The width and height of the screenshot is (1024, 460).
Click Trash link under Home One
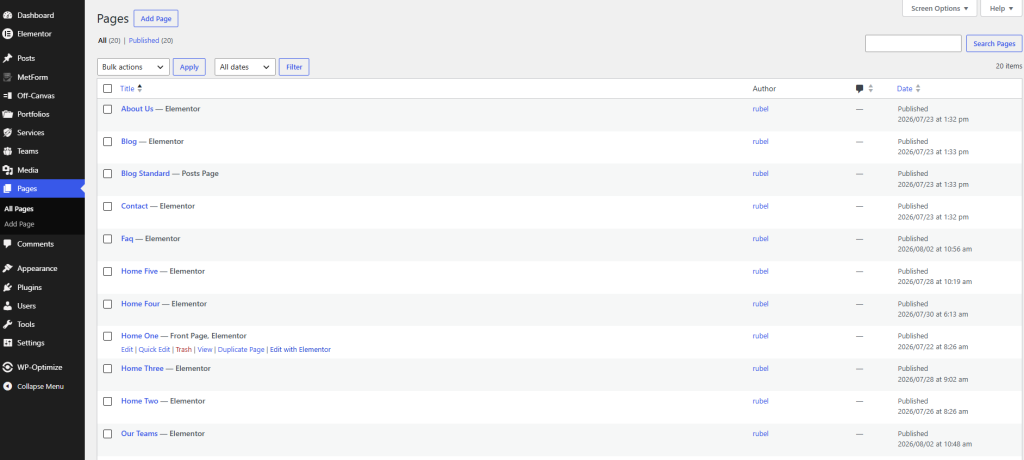[x=184, y=350]
